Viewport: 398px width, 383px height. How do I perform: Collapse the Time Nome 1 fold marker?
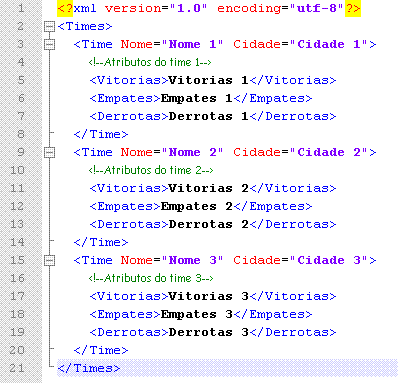[49, 44]
